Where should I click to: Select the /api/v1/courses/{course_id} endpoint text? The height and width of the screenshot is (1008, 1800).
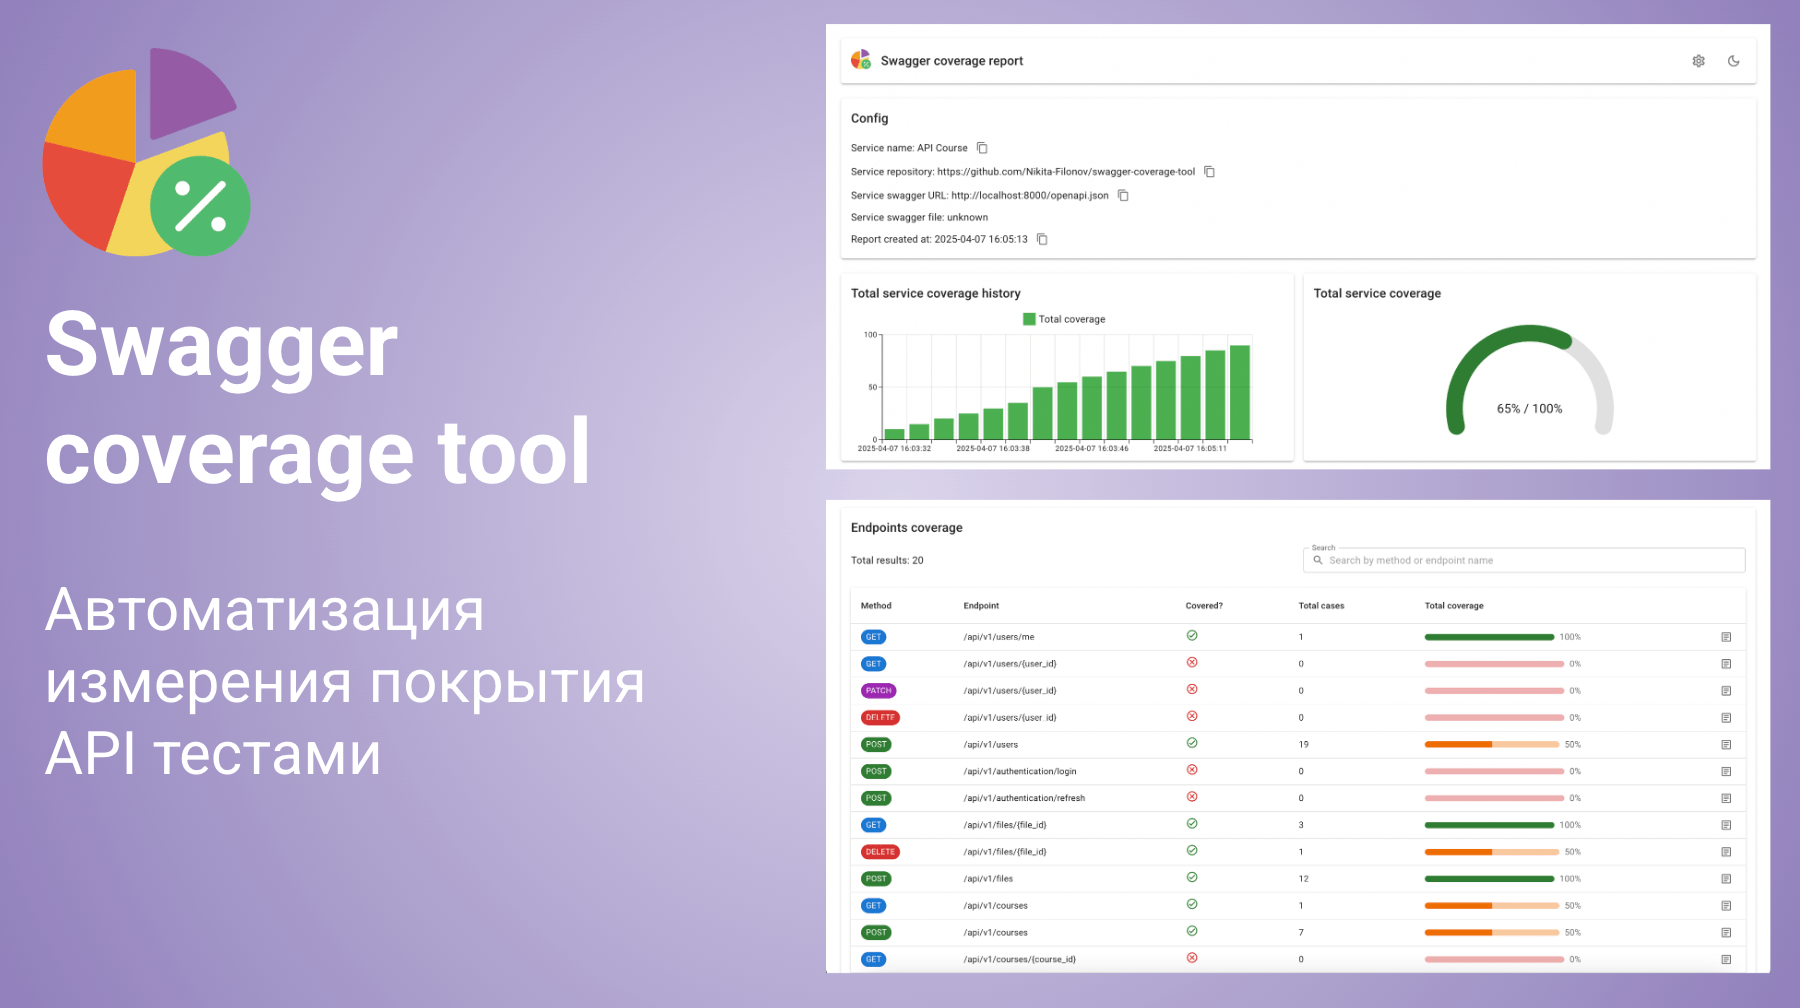click(x=1020, y=960)
